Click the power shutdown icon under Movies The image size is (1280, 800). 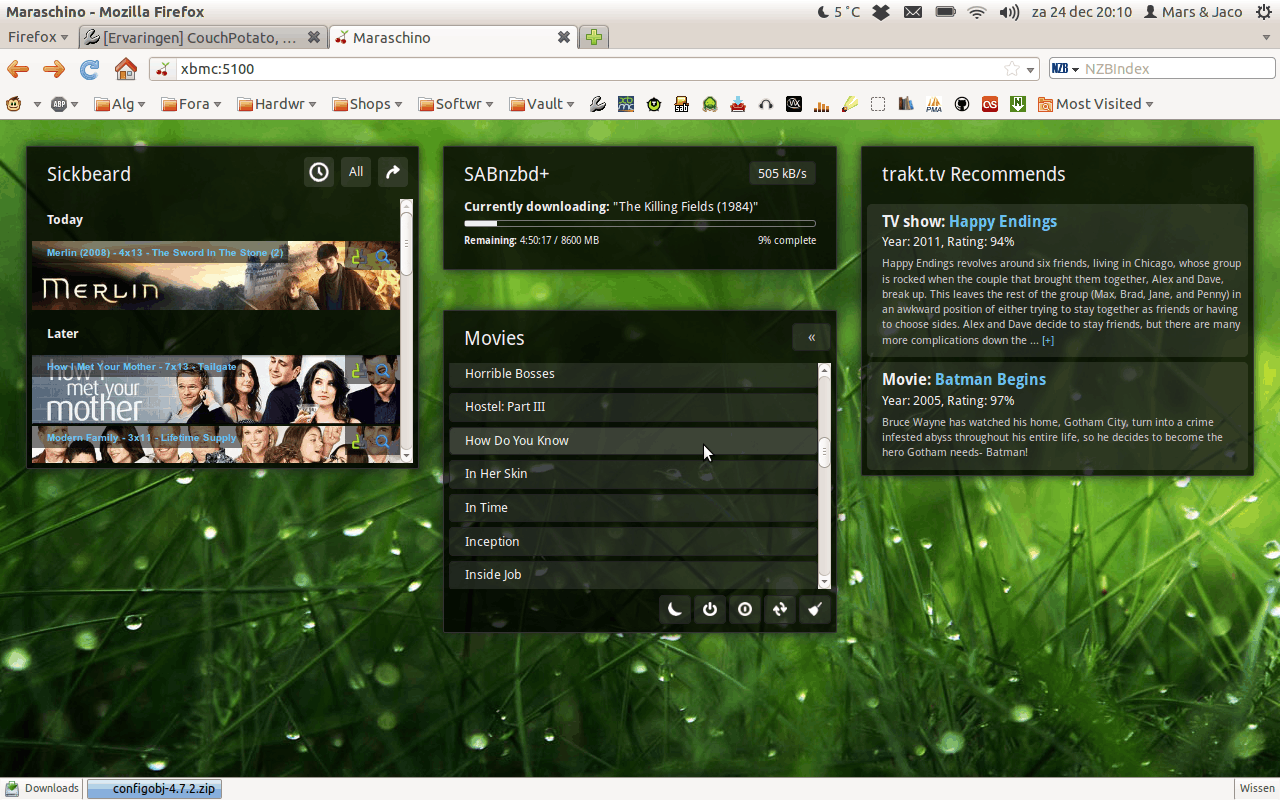[710, 609]
